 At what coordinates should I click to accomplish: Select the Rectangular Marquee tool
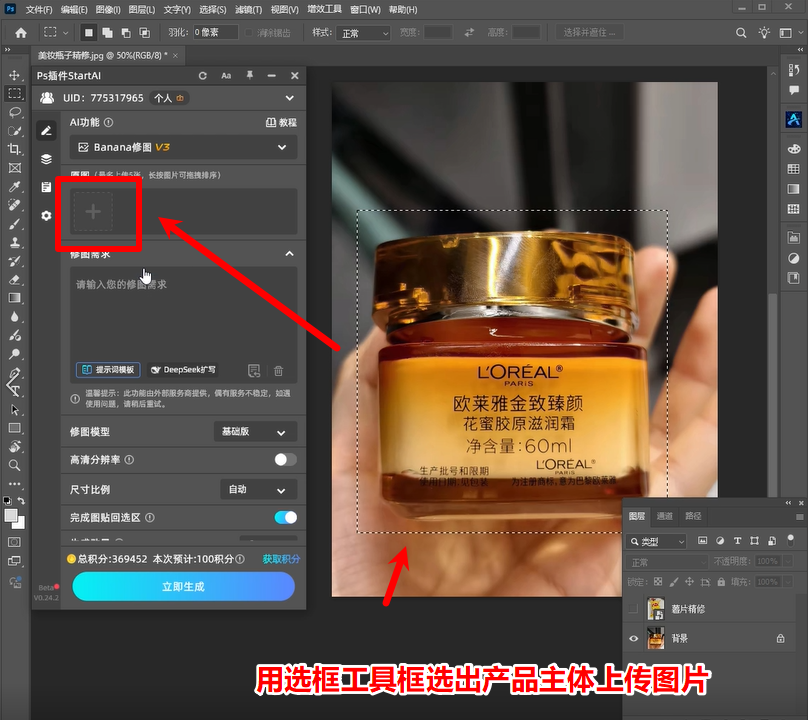click(x=14, y=93)
